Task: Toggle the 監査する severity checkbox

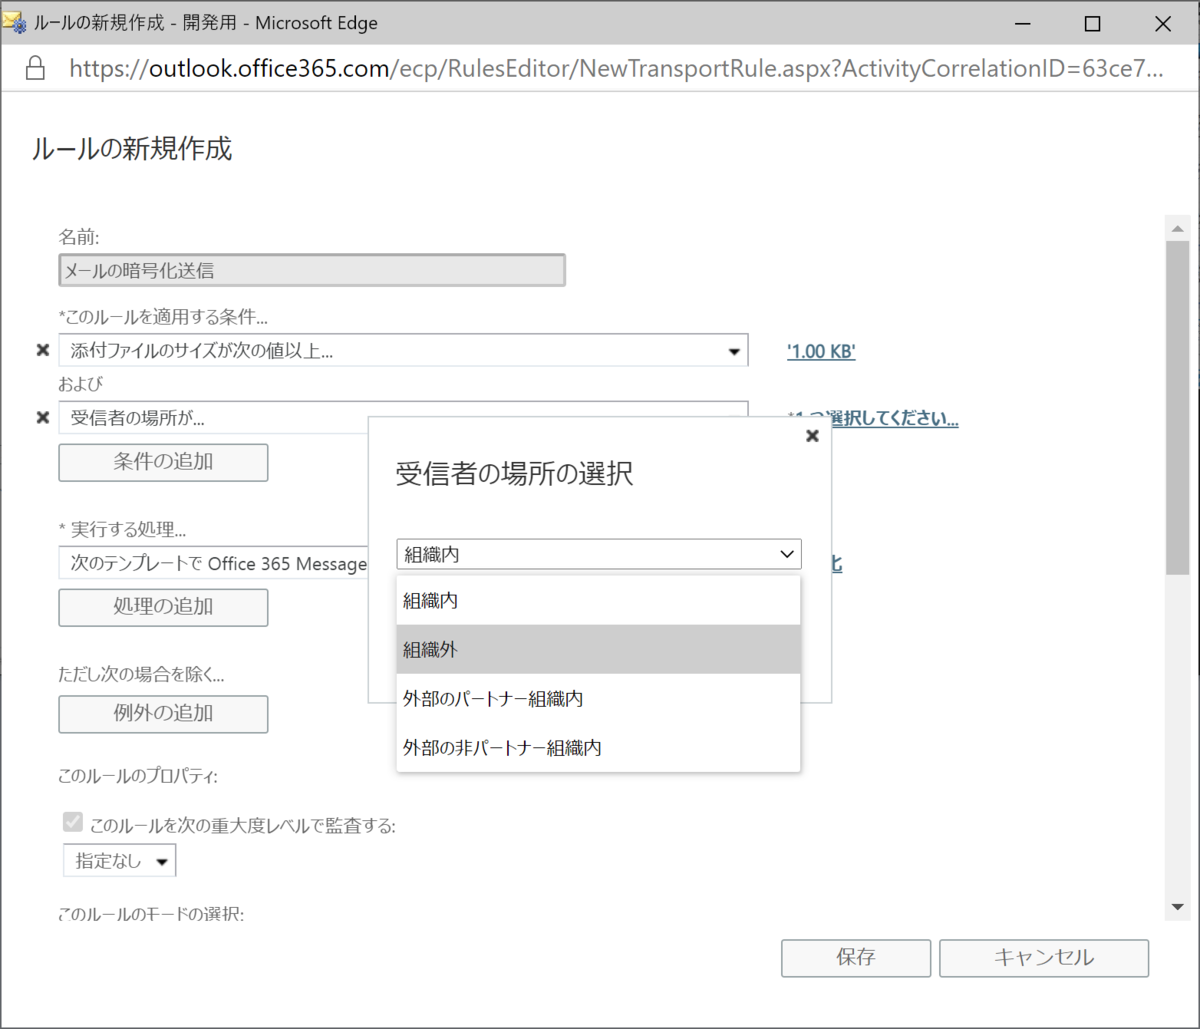Action: click(x=72, y=822)
